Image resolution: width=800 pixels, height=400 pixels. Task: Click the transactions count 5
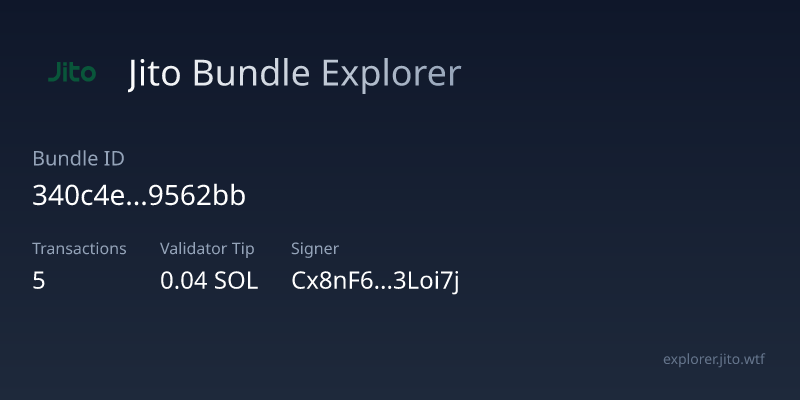[39, 281]
